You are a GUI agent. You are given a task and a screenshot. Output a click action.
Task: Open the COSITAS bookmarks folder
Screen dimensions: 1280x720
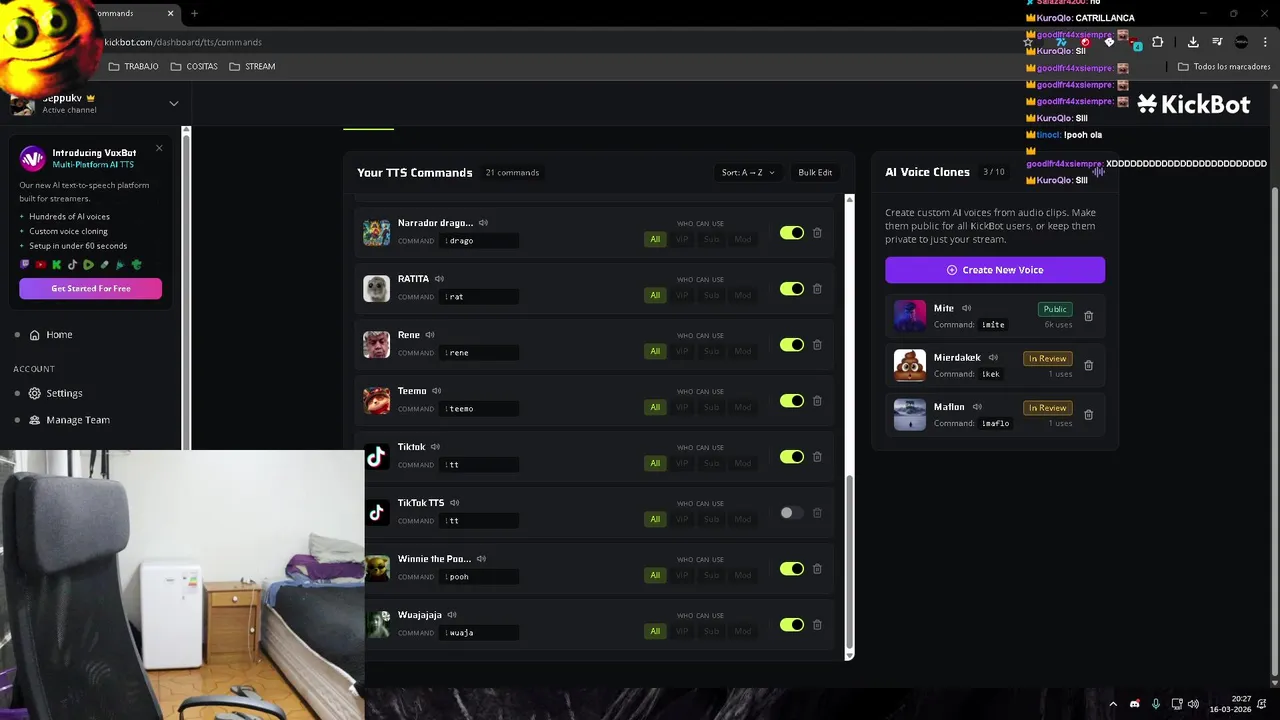[194, 66]
